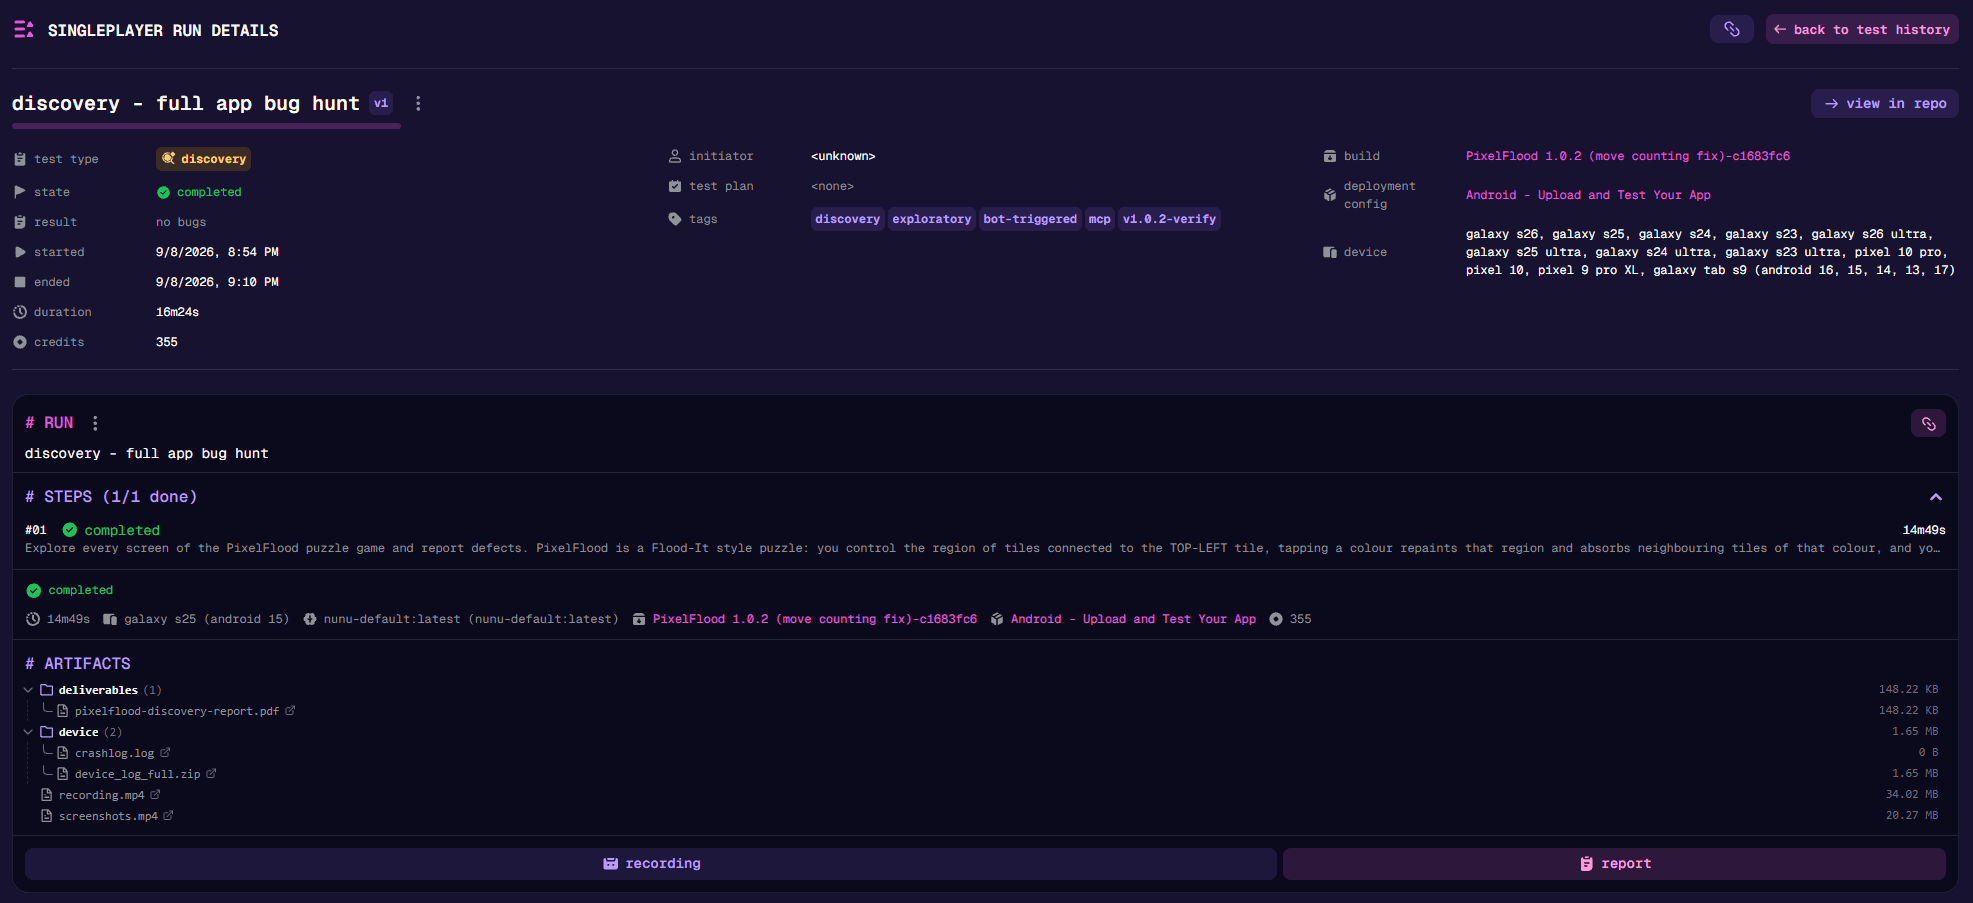The image size is (1973, 903).
Task: Select the discovery tag in tags row
Action: [x=847, y=219]
